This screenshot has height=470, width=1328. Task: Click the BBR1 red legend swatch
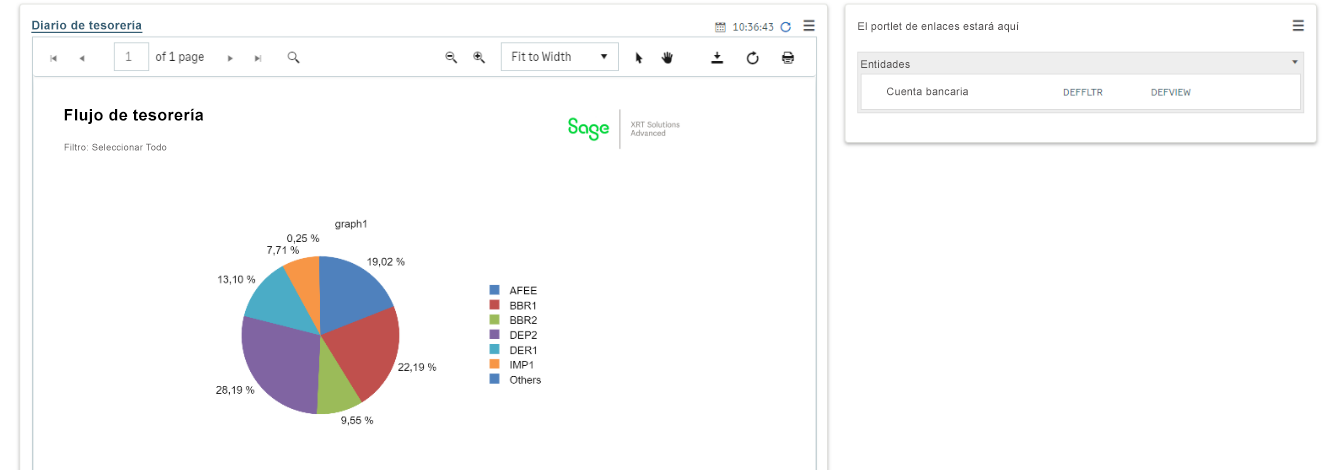pyautogui.click(x=494, y=305)
